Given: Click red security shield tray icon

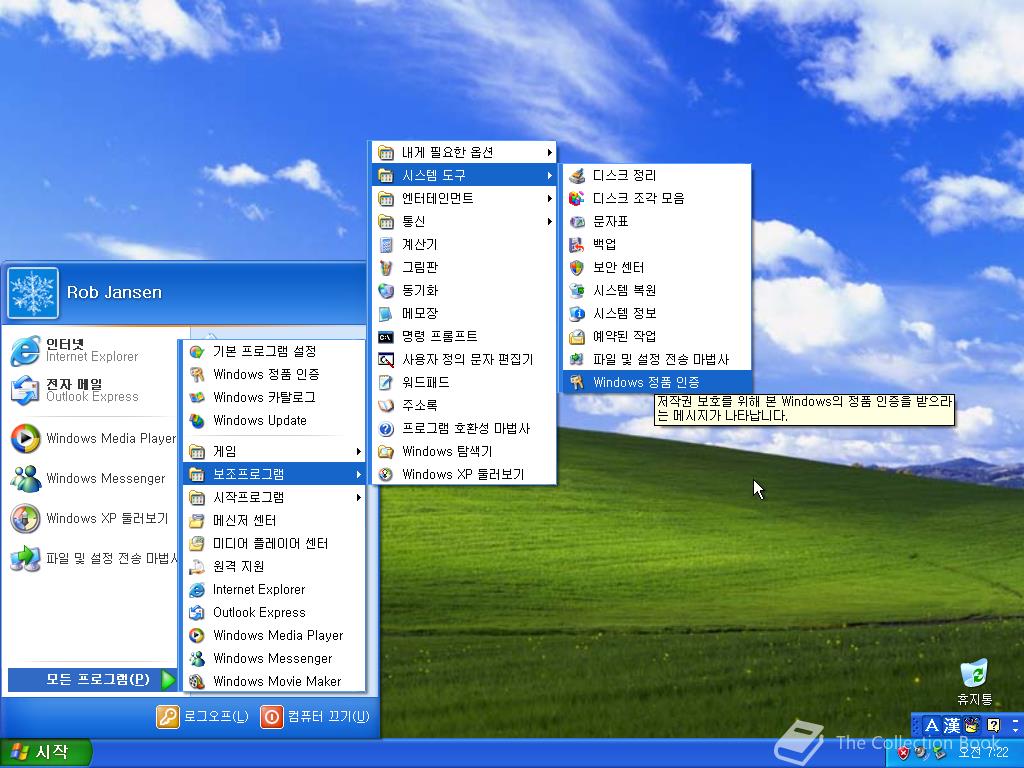Looking at the screenshot, I should (903, 753).
